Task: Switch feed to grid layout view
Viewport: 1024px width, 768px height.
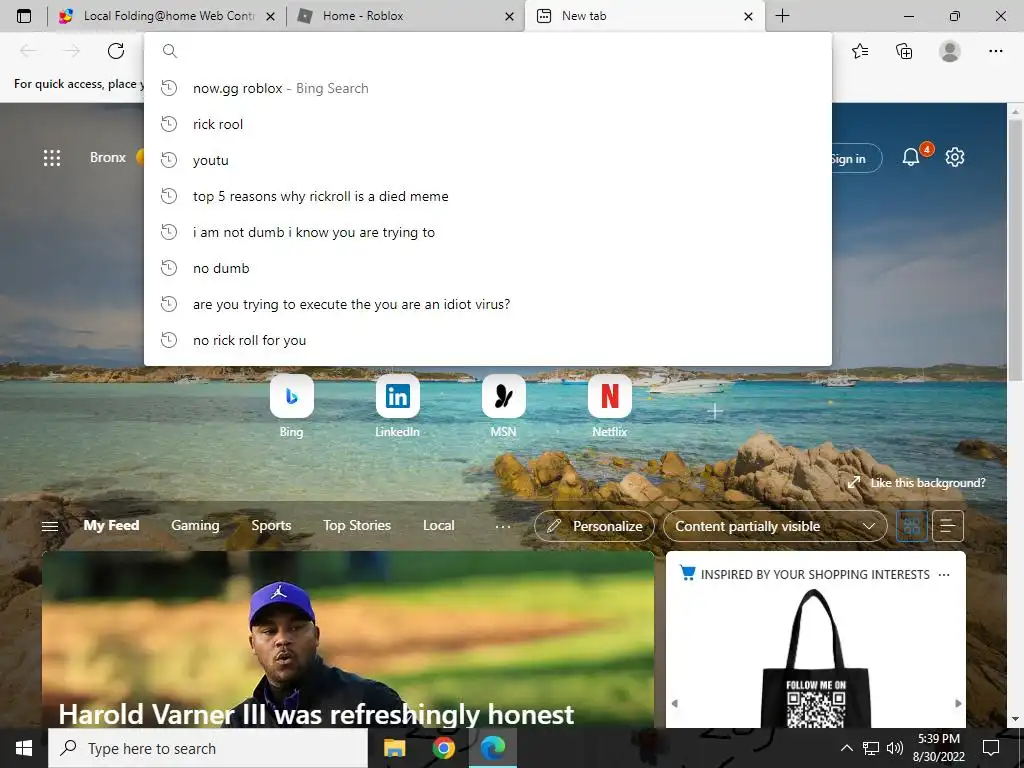Action: (x=912, y=526)
